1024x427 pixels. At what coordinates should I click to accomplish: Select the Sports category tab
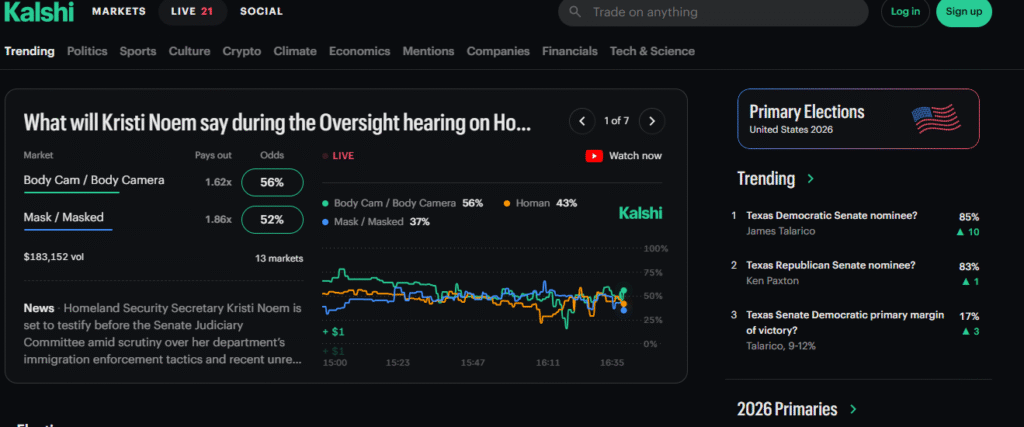point(138,51)
